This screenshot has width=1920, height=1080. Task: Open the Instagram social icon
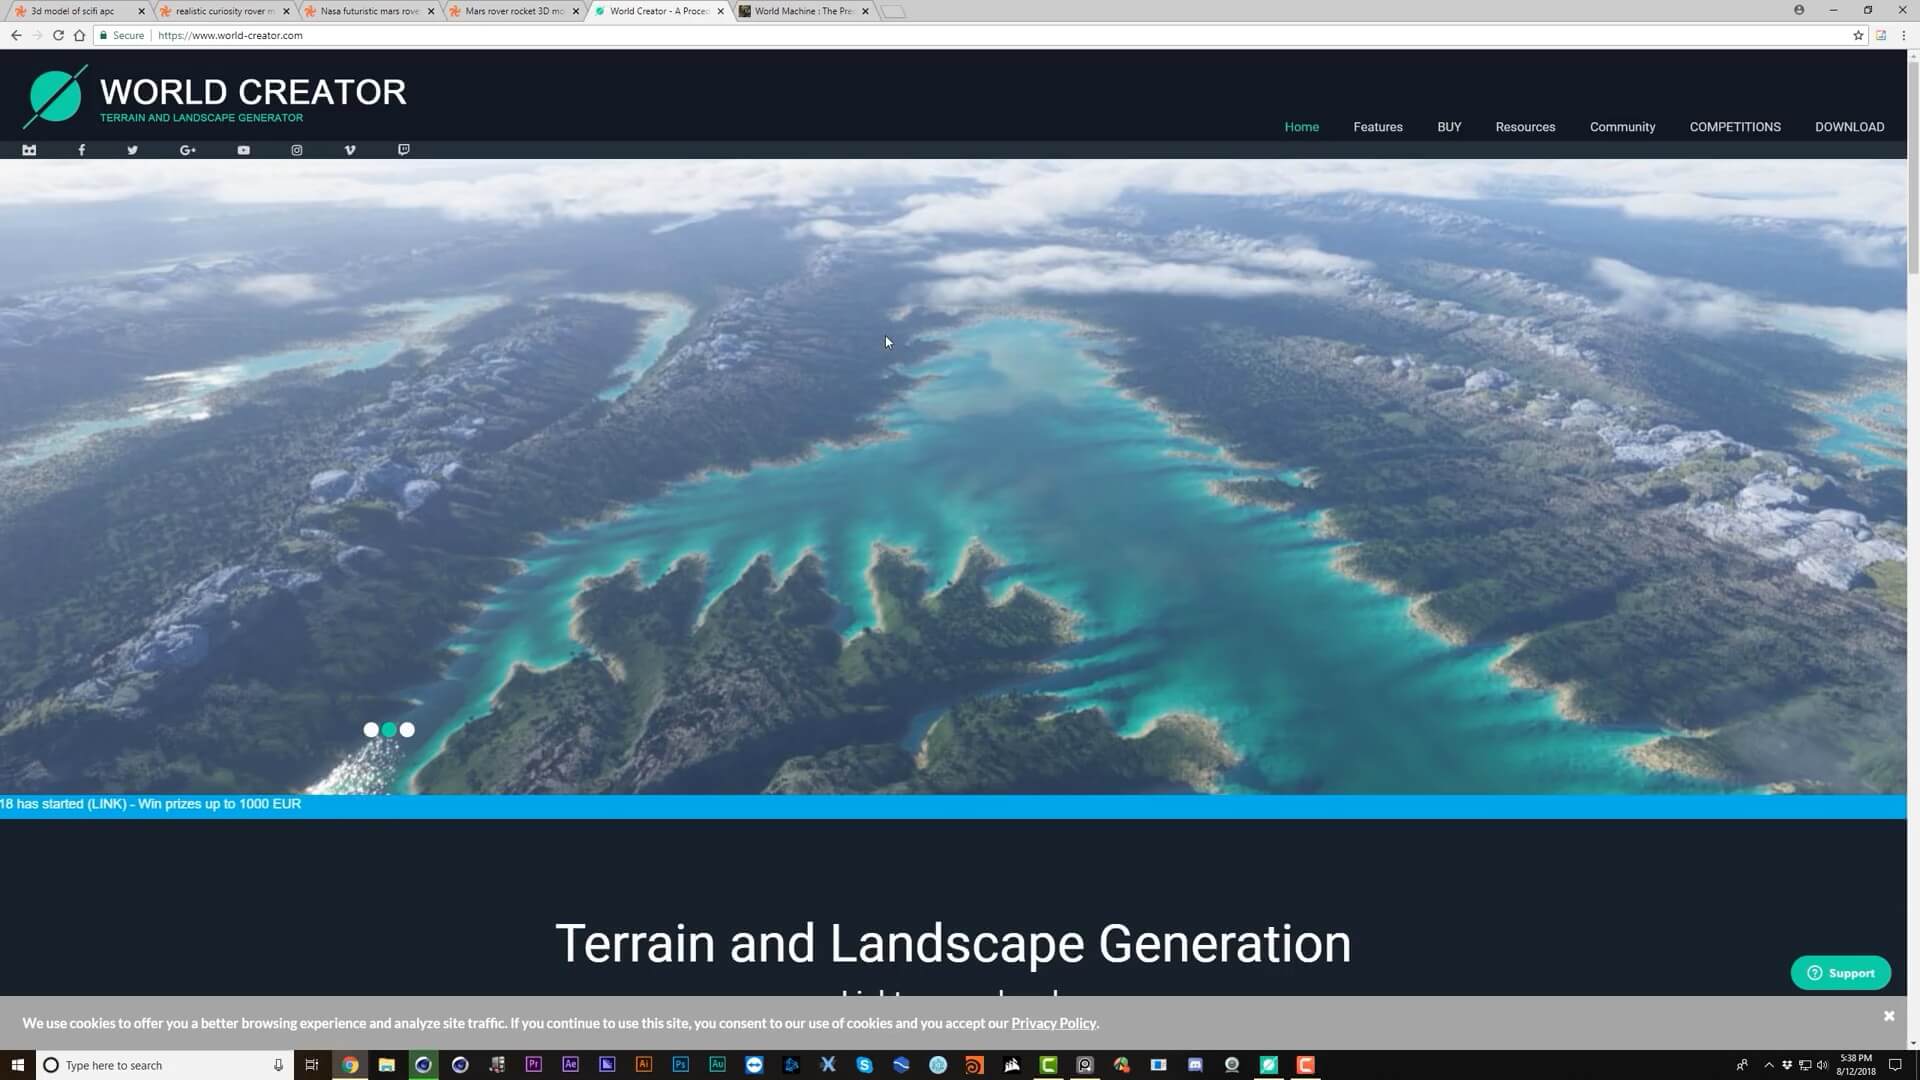click(x=296, y=150)
